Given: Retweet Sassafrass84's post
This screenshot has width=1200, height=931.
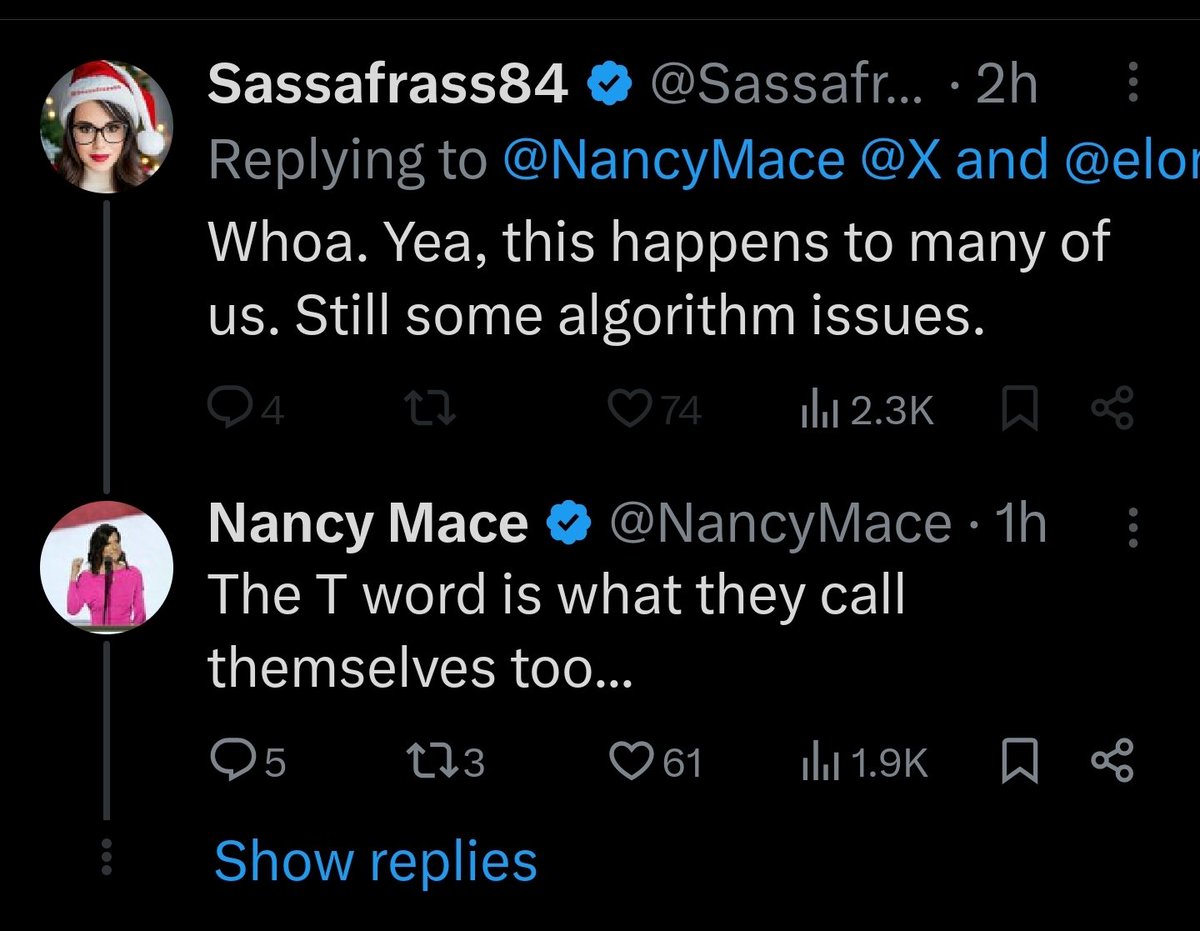Looking at the screenshot, I should (x=433, y=408).
